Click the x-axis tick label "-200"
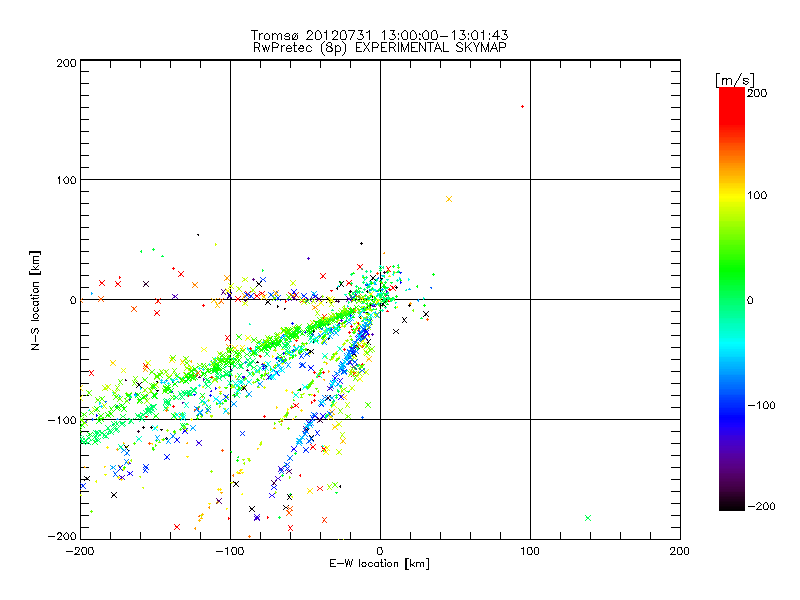Viewport: 800px width, 600px height. point(80,551)
